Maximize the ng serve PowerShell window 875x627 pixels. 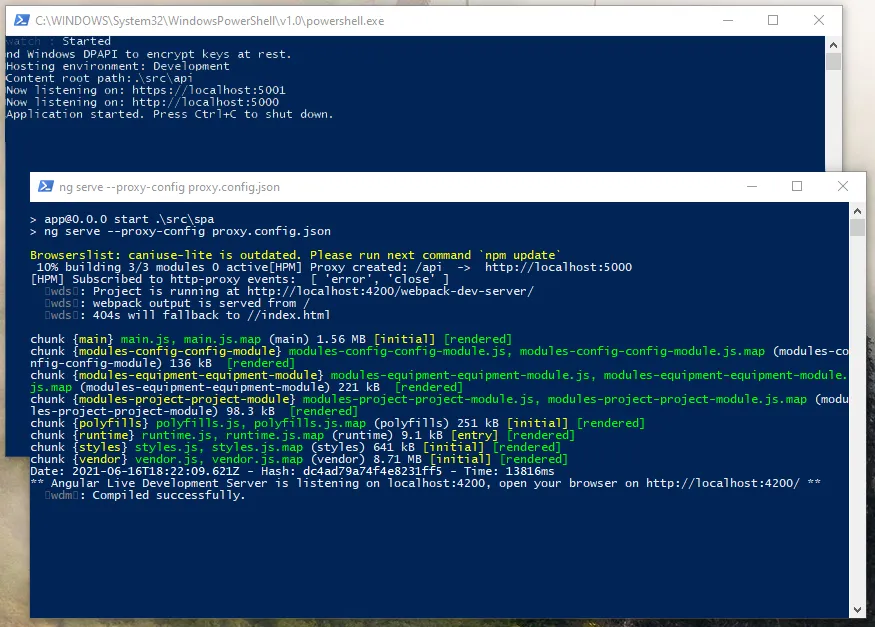pos(797,186)
